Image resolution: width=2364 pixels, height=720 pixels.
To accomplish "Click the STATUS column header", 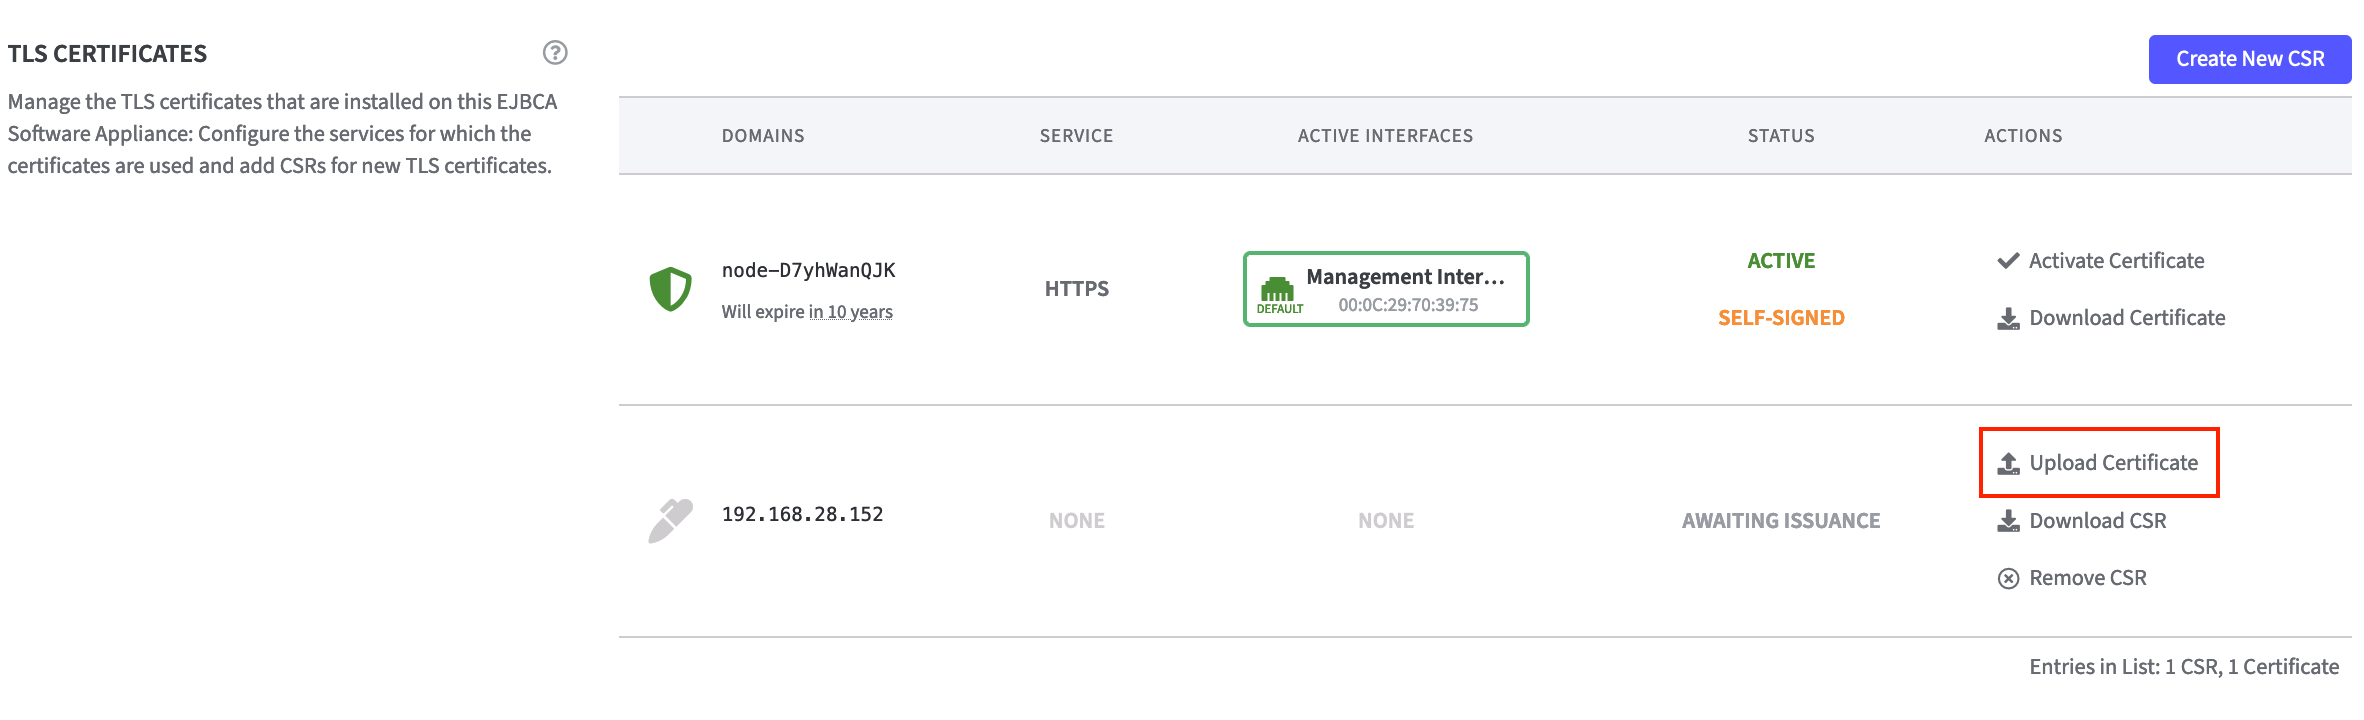I will 1780,136.
